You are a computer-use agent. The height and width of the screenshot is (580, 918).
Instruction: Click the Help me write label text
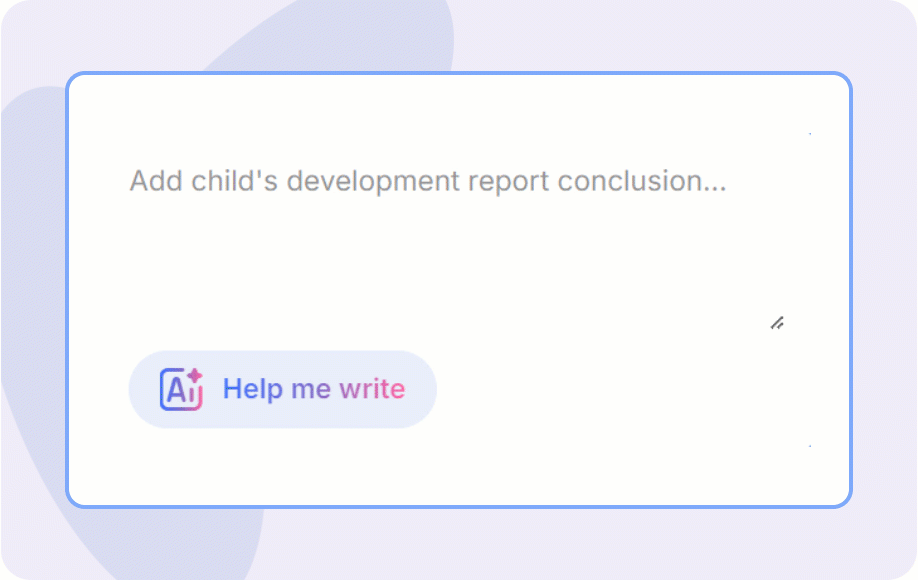(313, 389)
